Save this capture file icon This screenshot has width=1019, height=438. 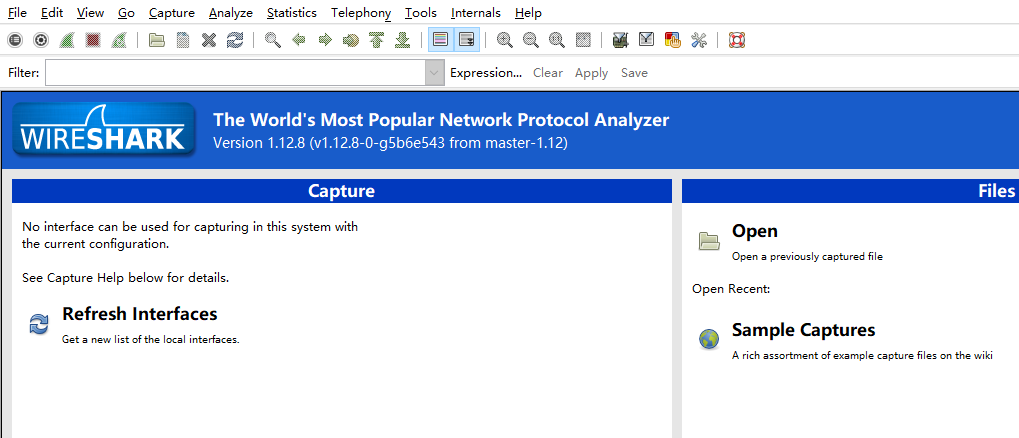pyautogui.click(x=183, y=40)
